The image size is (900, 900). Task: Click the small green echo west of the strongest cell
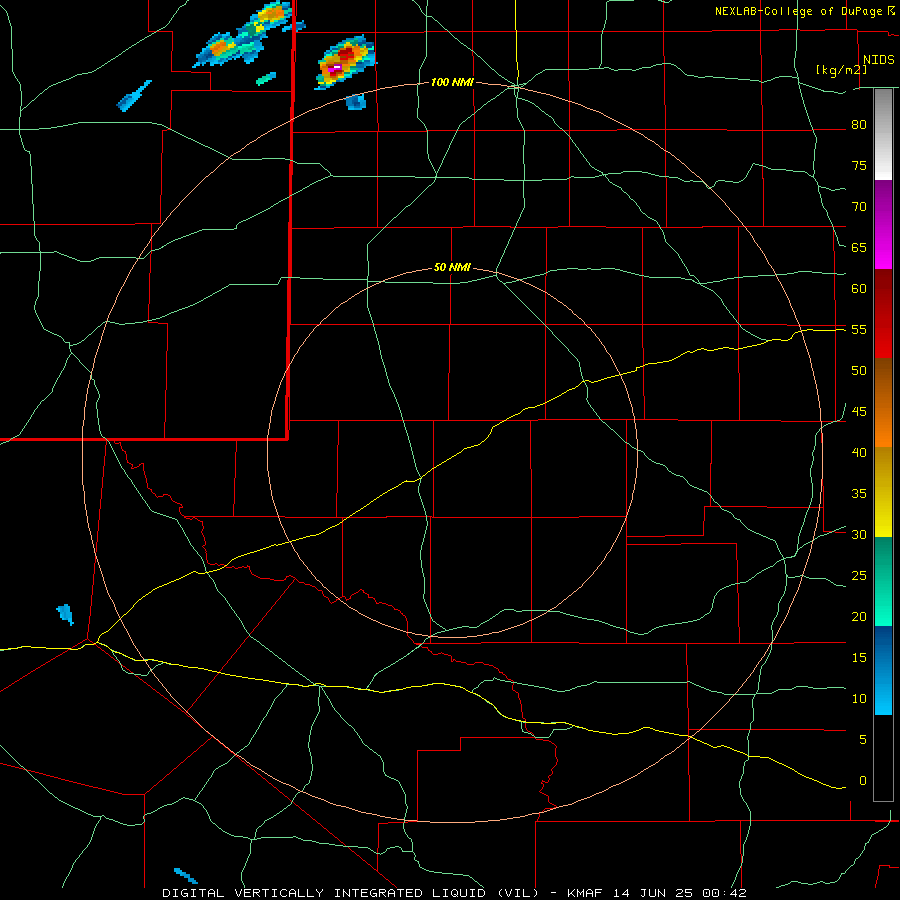[266, 79]
